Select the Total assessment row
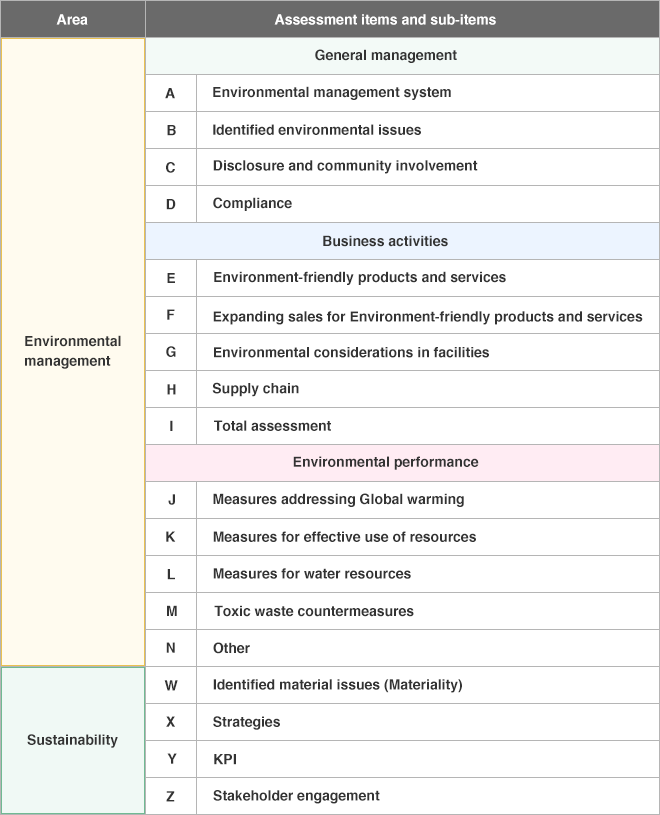 pyautogui.click(x=402, y=426)
